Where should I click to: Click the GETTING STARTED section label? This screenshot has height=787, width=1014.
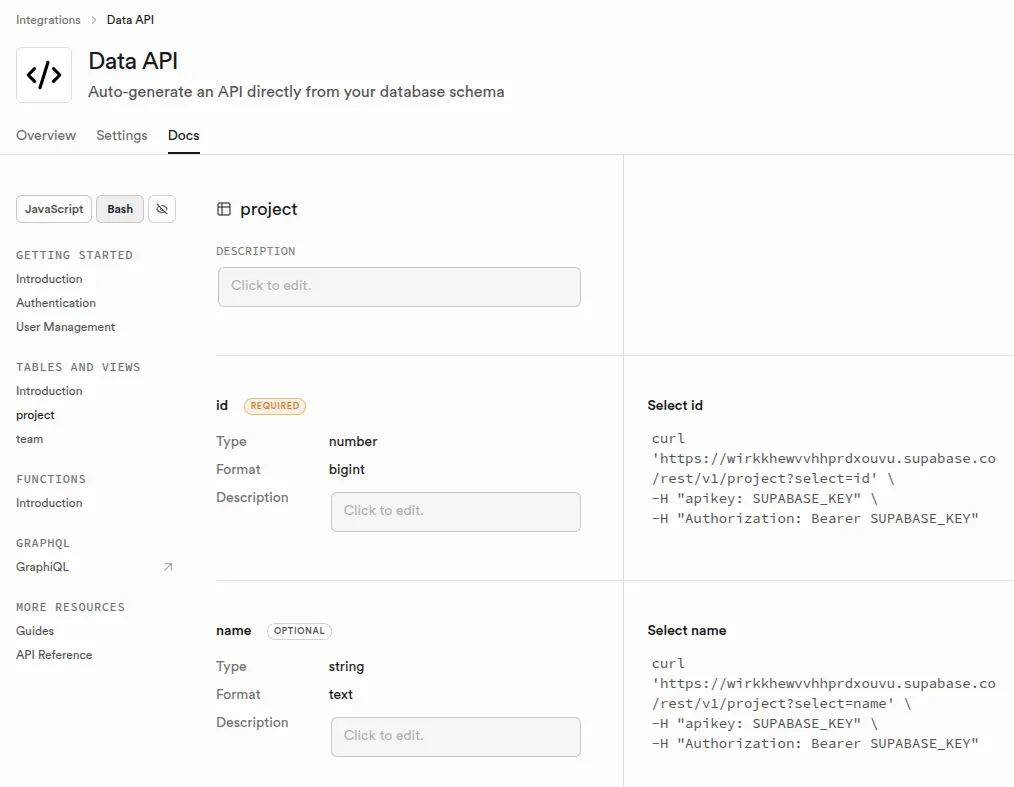click(x=74, y=255)
